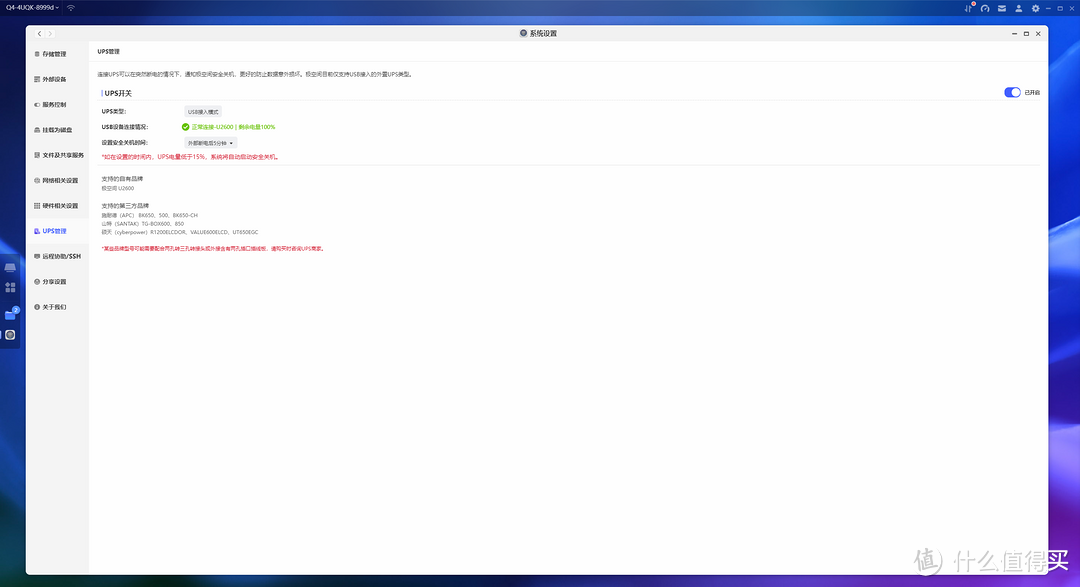
Task: Click the Wi-Fi status icon beside device name
Action: coord(71,8)
